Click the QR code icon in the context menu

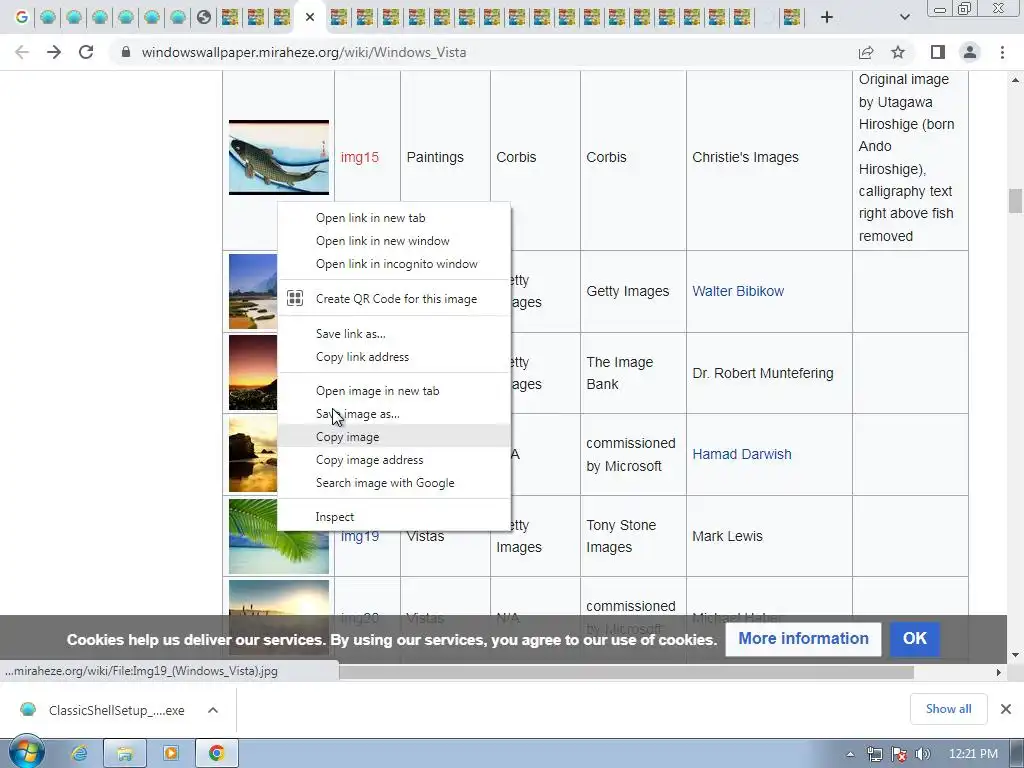(295, 298)
